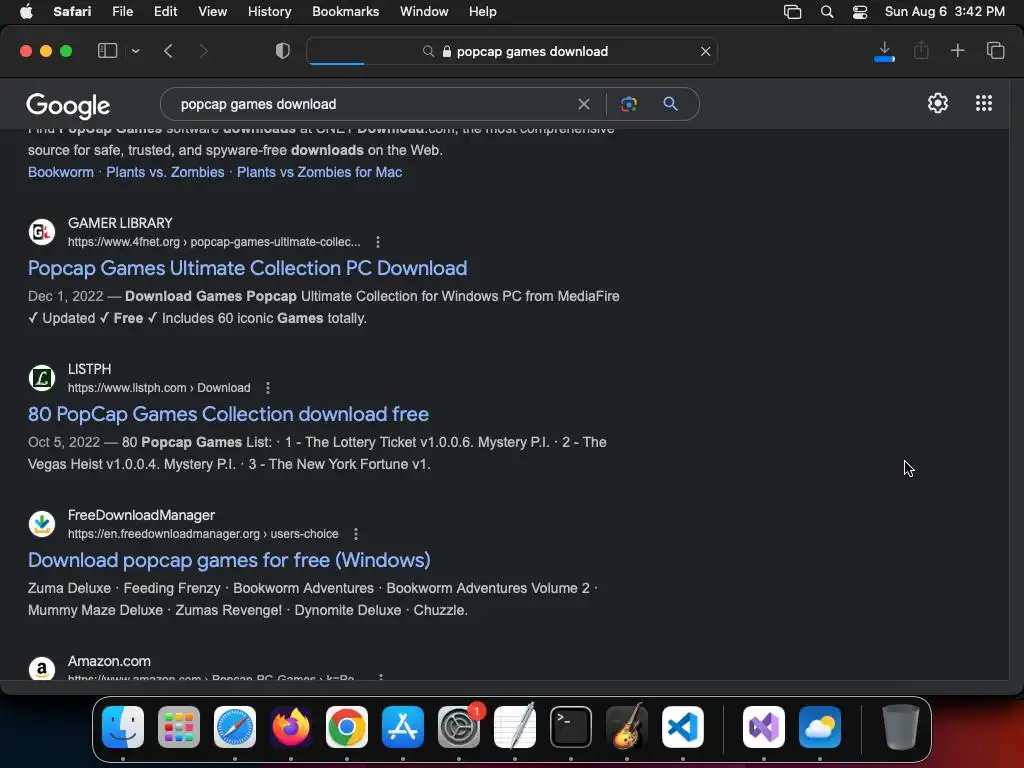Open the Safari menu
The width and height of the screenshot is (1024, 768).
(x=72, y=12)
